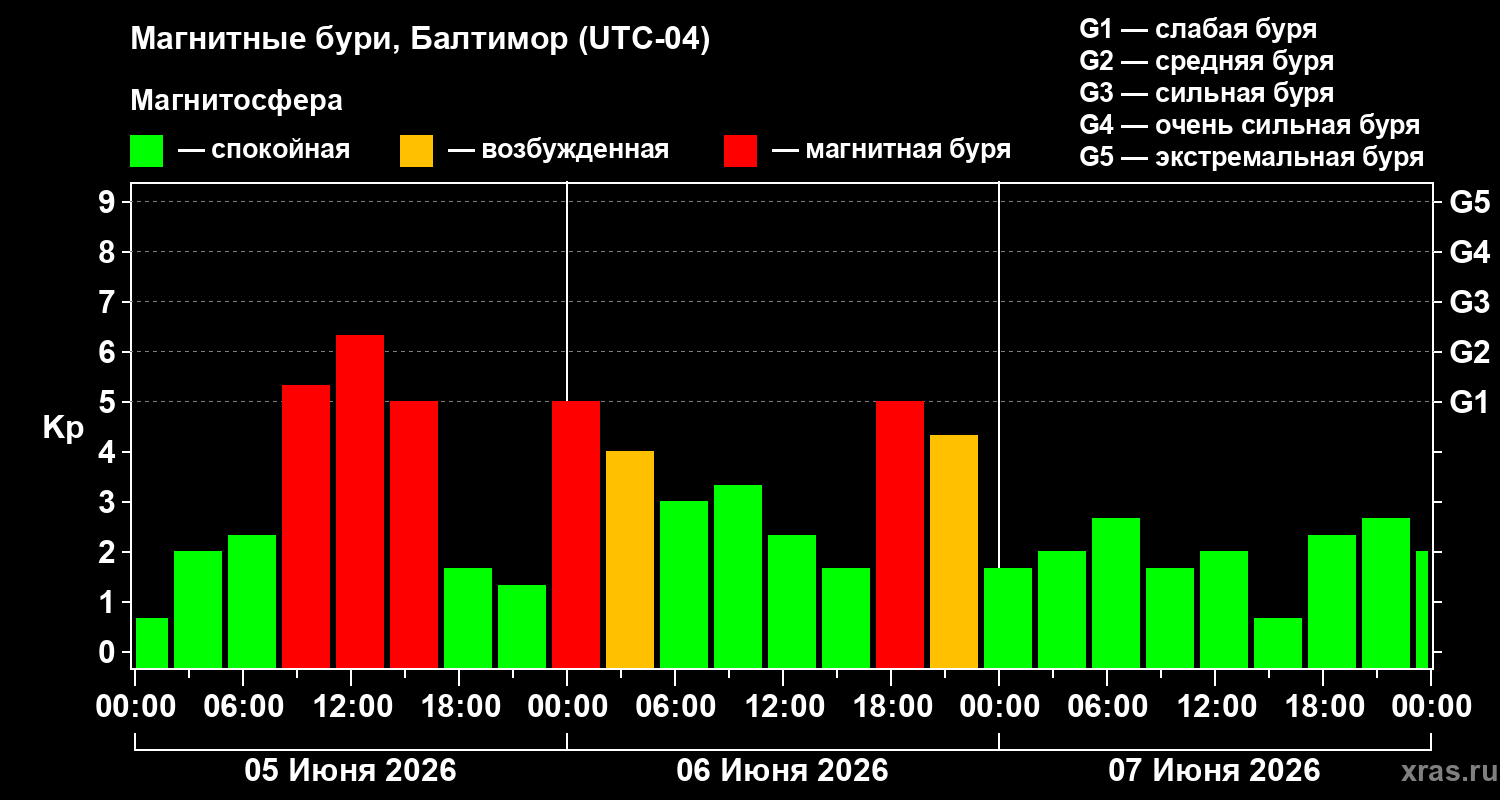This screenshot has height=800, width=1500.
Task: Click the legend line 'G3 — сильная буря'
Action: (x=1206, y=93)
